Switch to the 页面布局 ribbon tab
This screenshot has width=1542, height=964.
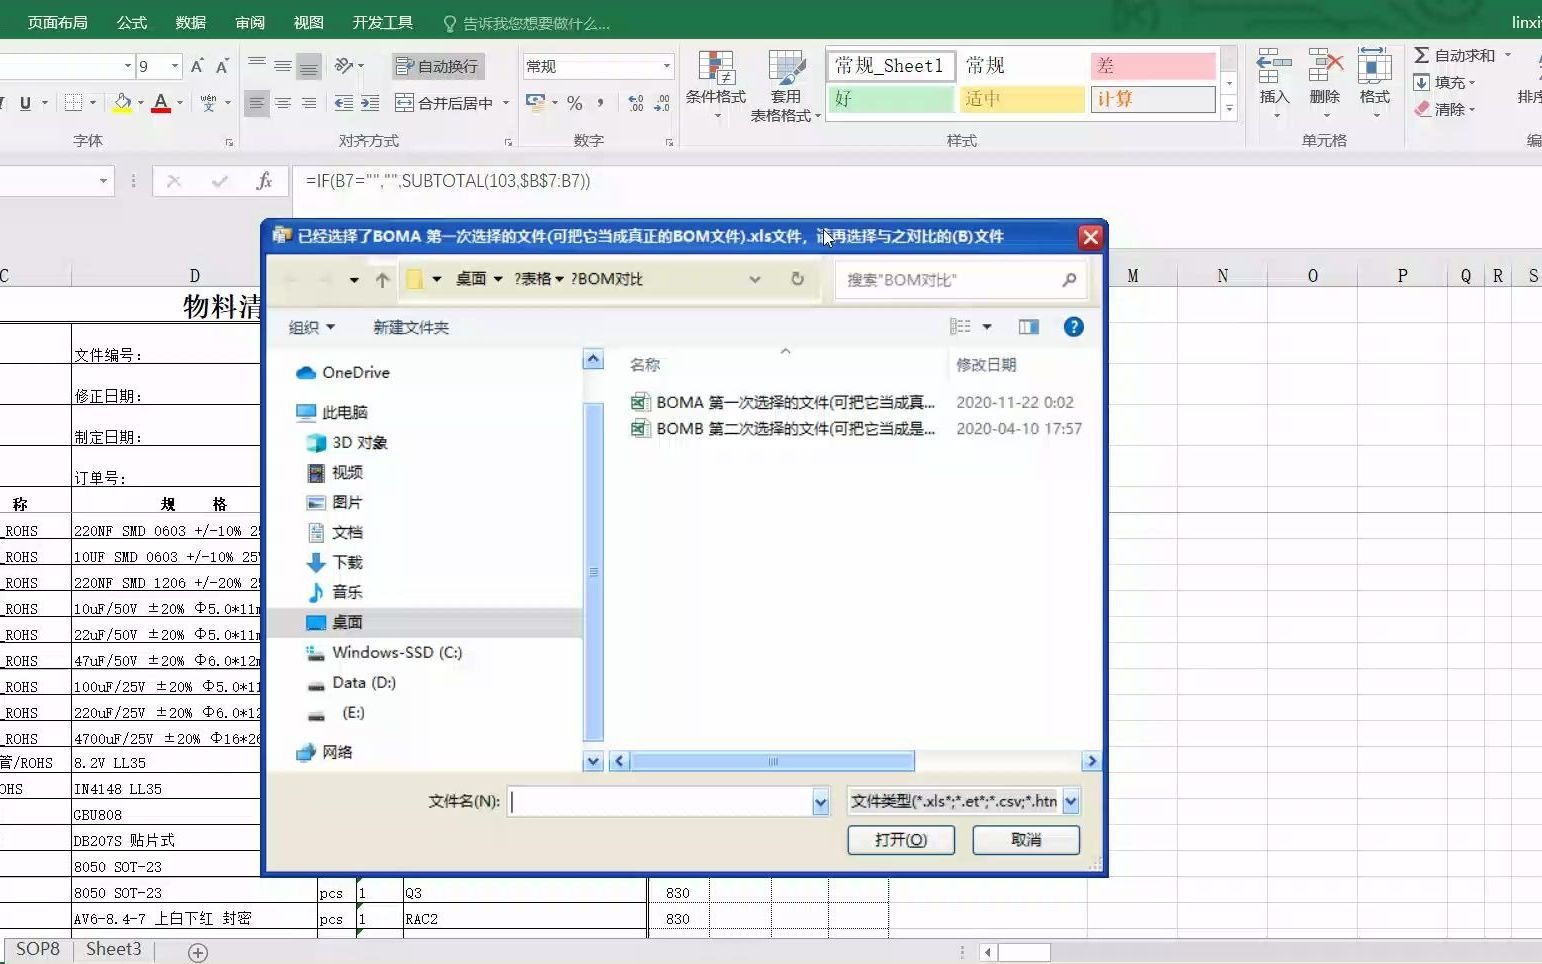(58, 22)
